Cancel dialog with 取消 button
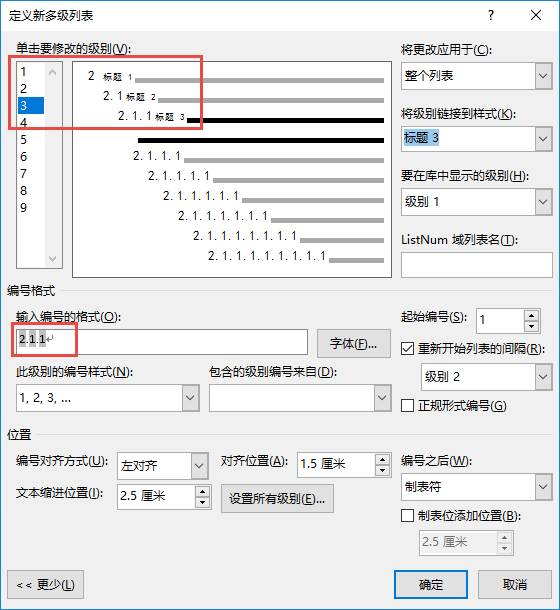 515,584
